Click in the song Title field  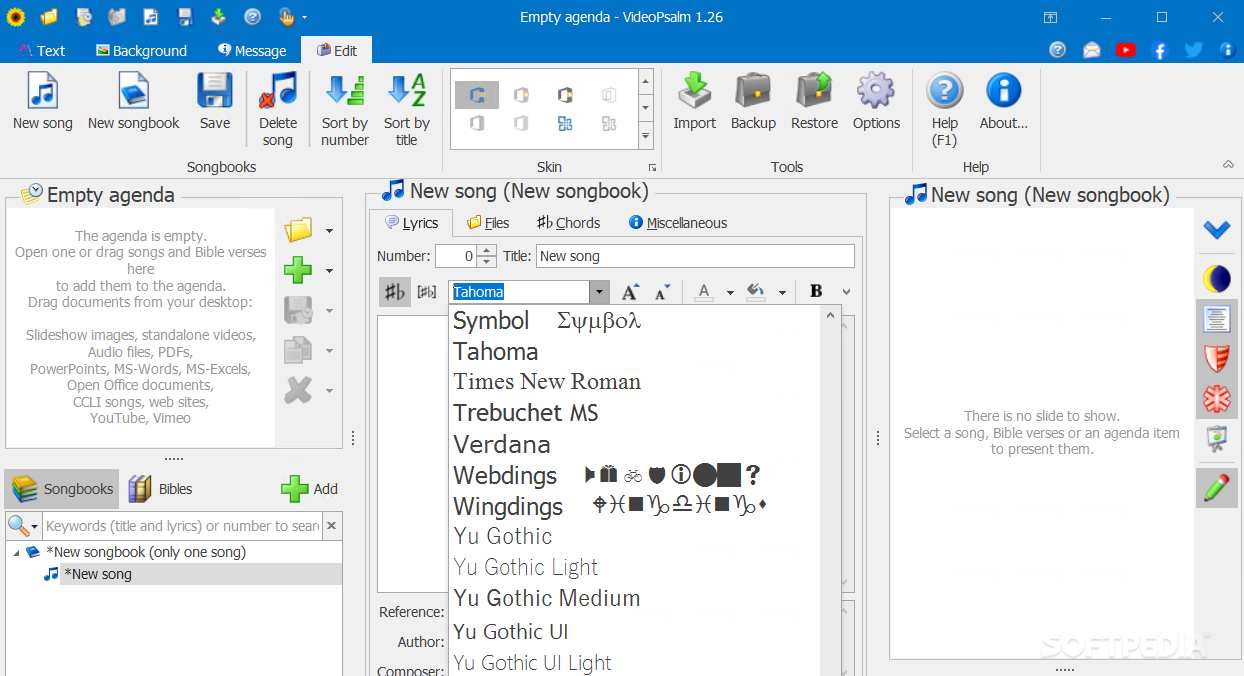pyautogui.click(x=695, y=256)
